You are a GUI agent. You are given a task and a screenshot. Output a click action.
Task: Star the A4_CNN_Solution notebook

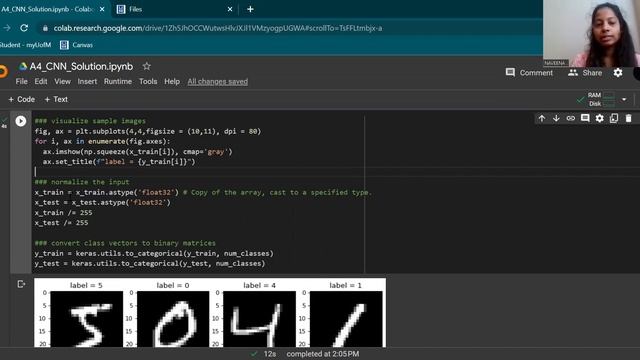point(147,66)
